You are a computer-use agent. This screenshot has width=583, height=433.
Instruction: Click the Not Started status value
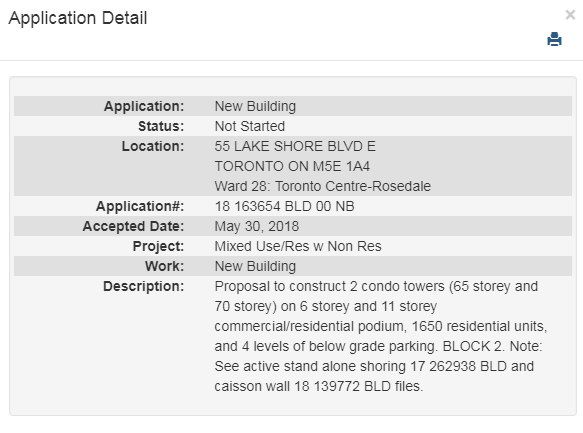[x=249, y=126]
